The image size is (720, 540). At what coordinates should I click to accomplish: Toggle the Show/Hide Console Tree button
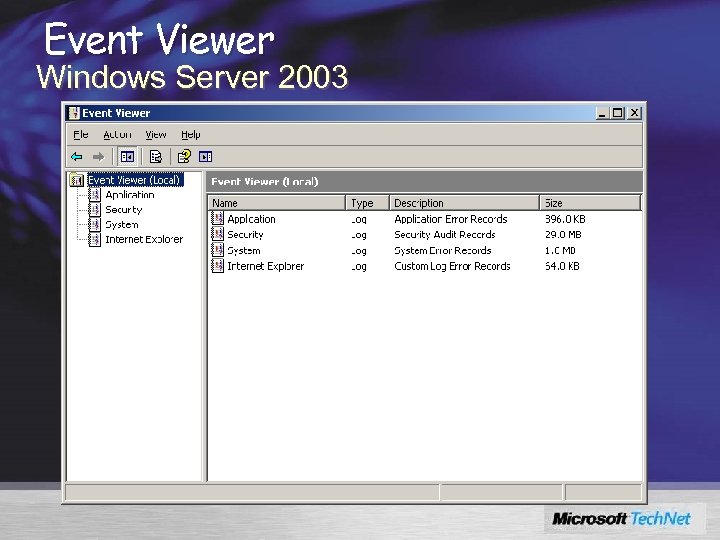click(127, 157)
